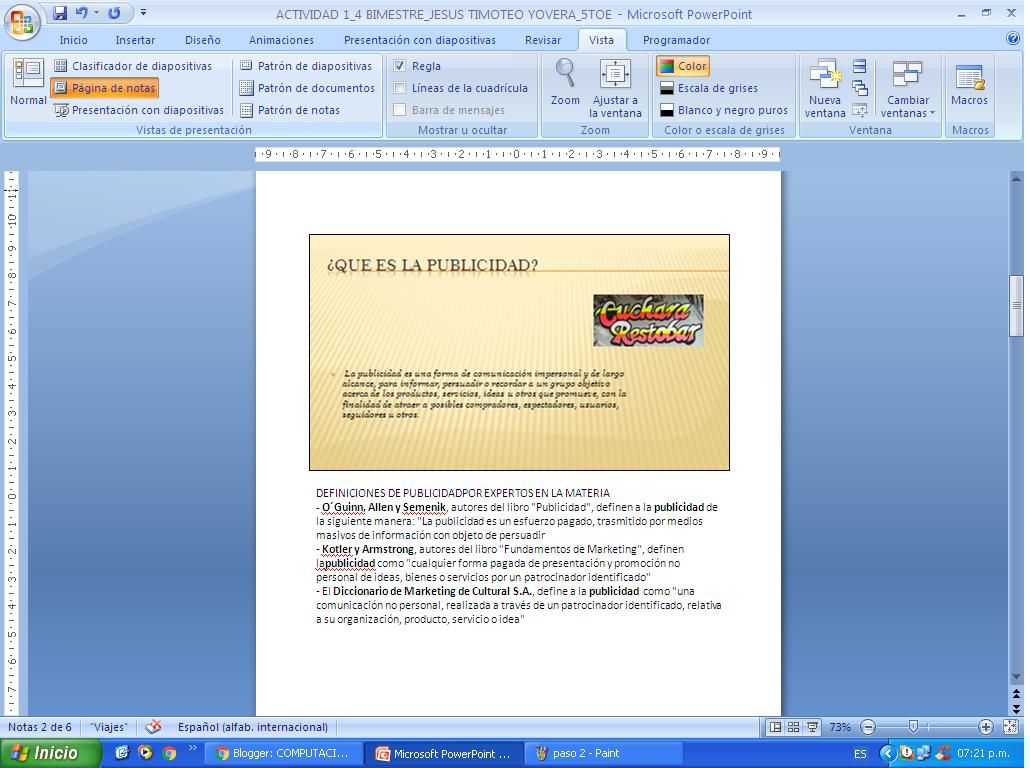Open the Zoom dialog magnifier
The image size is (1030, 768).
565,82
